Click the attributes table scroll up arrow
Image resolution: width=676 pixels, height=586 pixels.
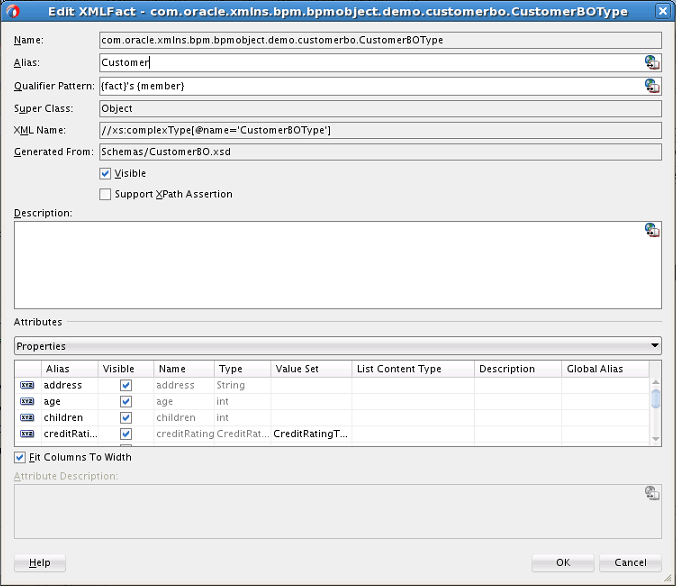pos(655,382)
